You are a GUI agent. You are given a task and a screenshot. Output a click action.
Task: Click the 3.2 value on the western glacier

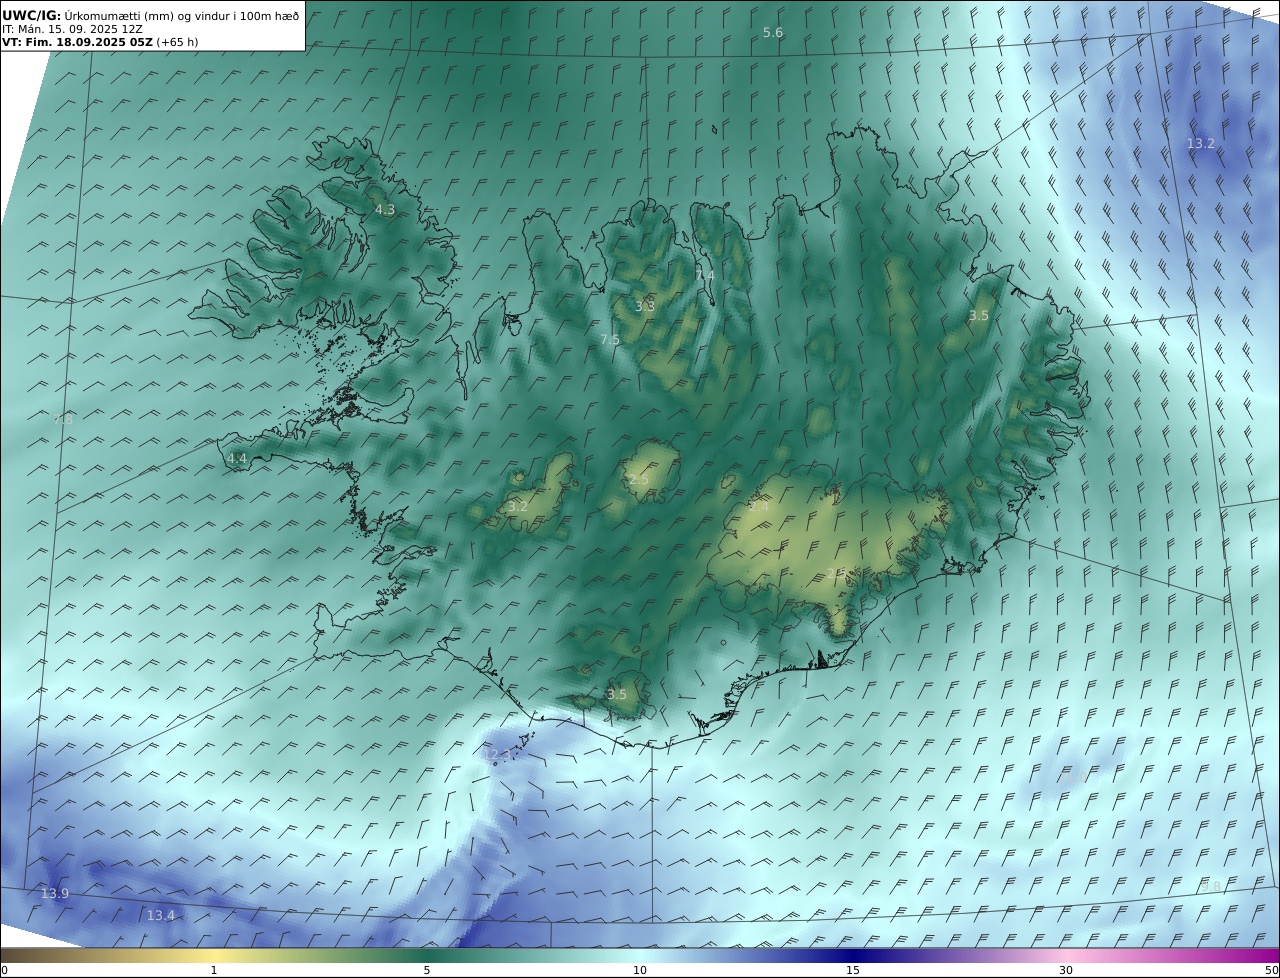pos(517,507)
